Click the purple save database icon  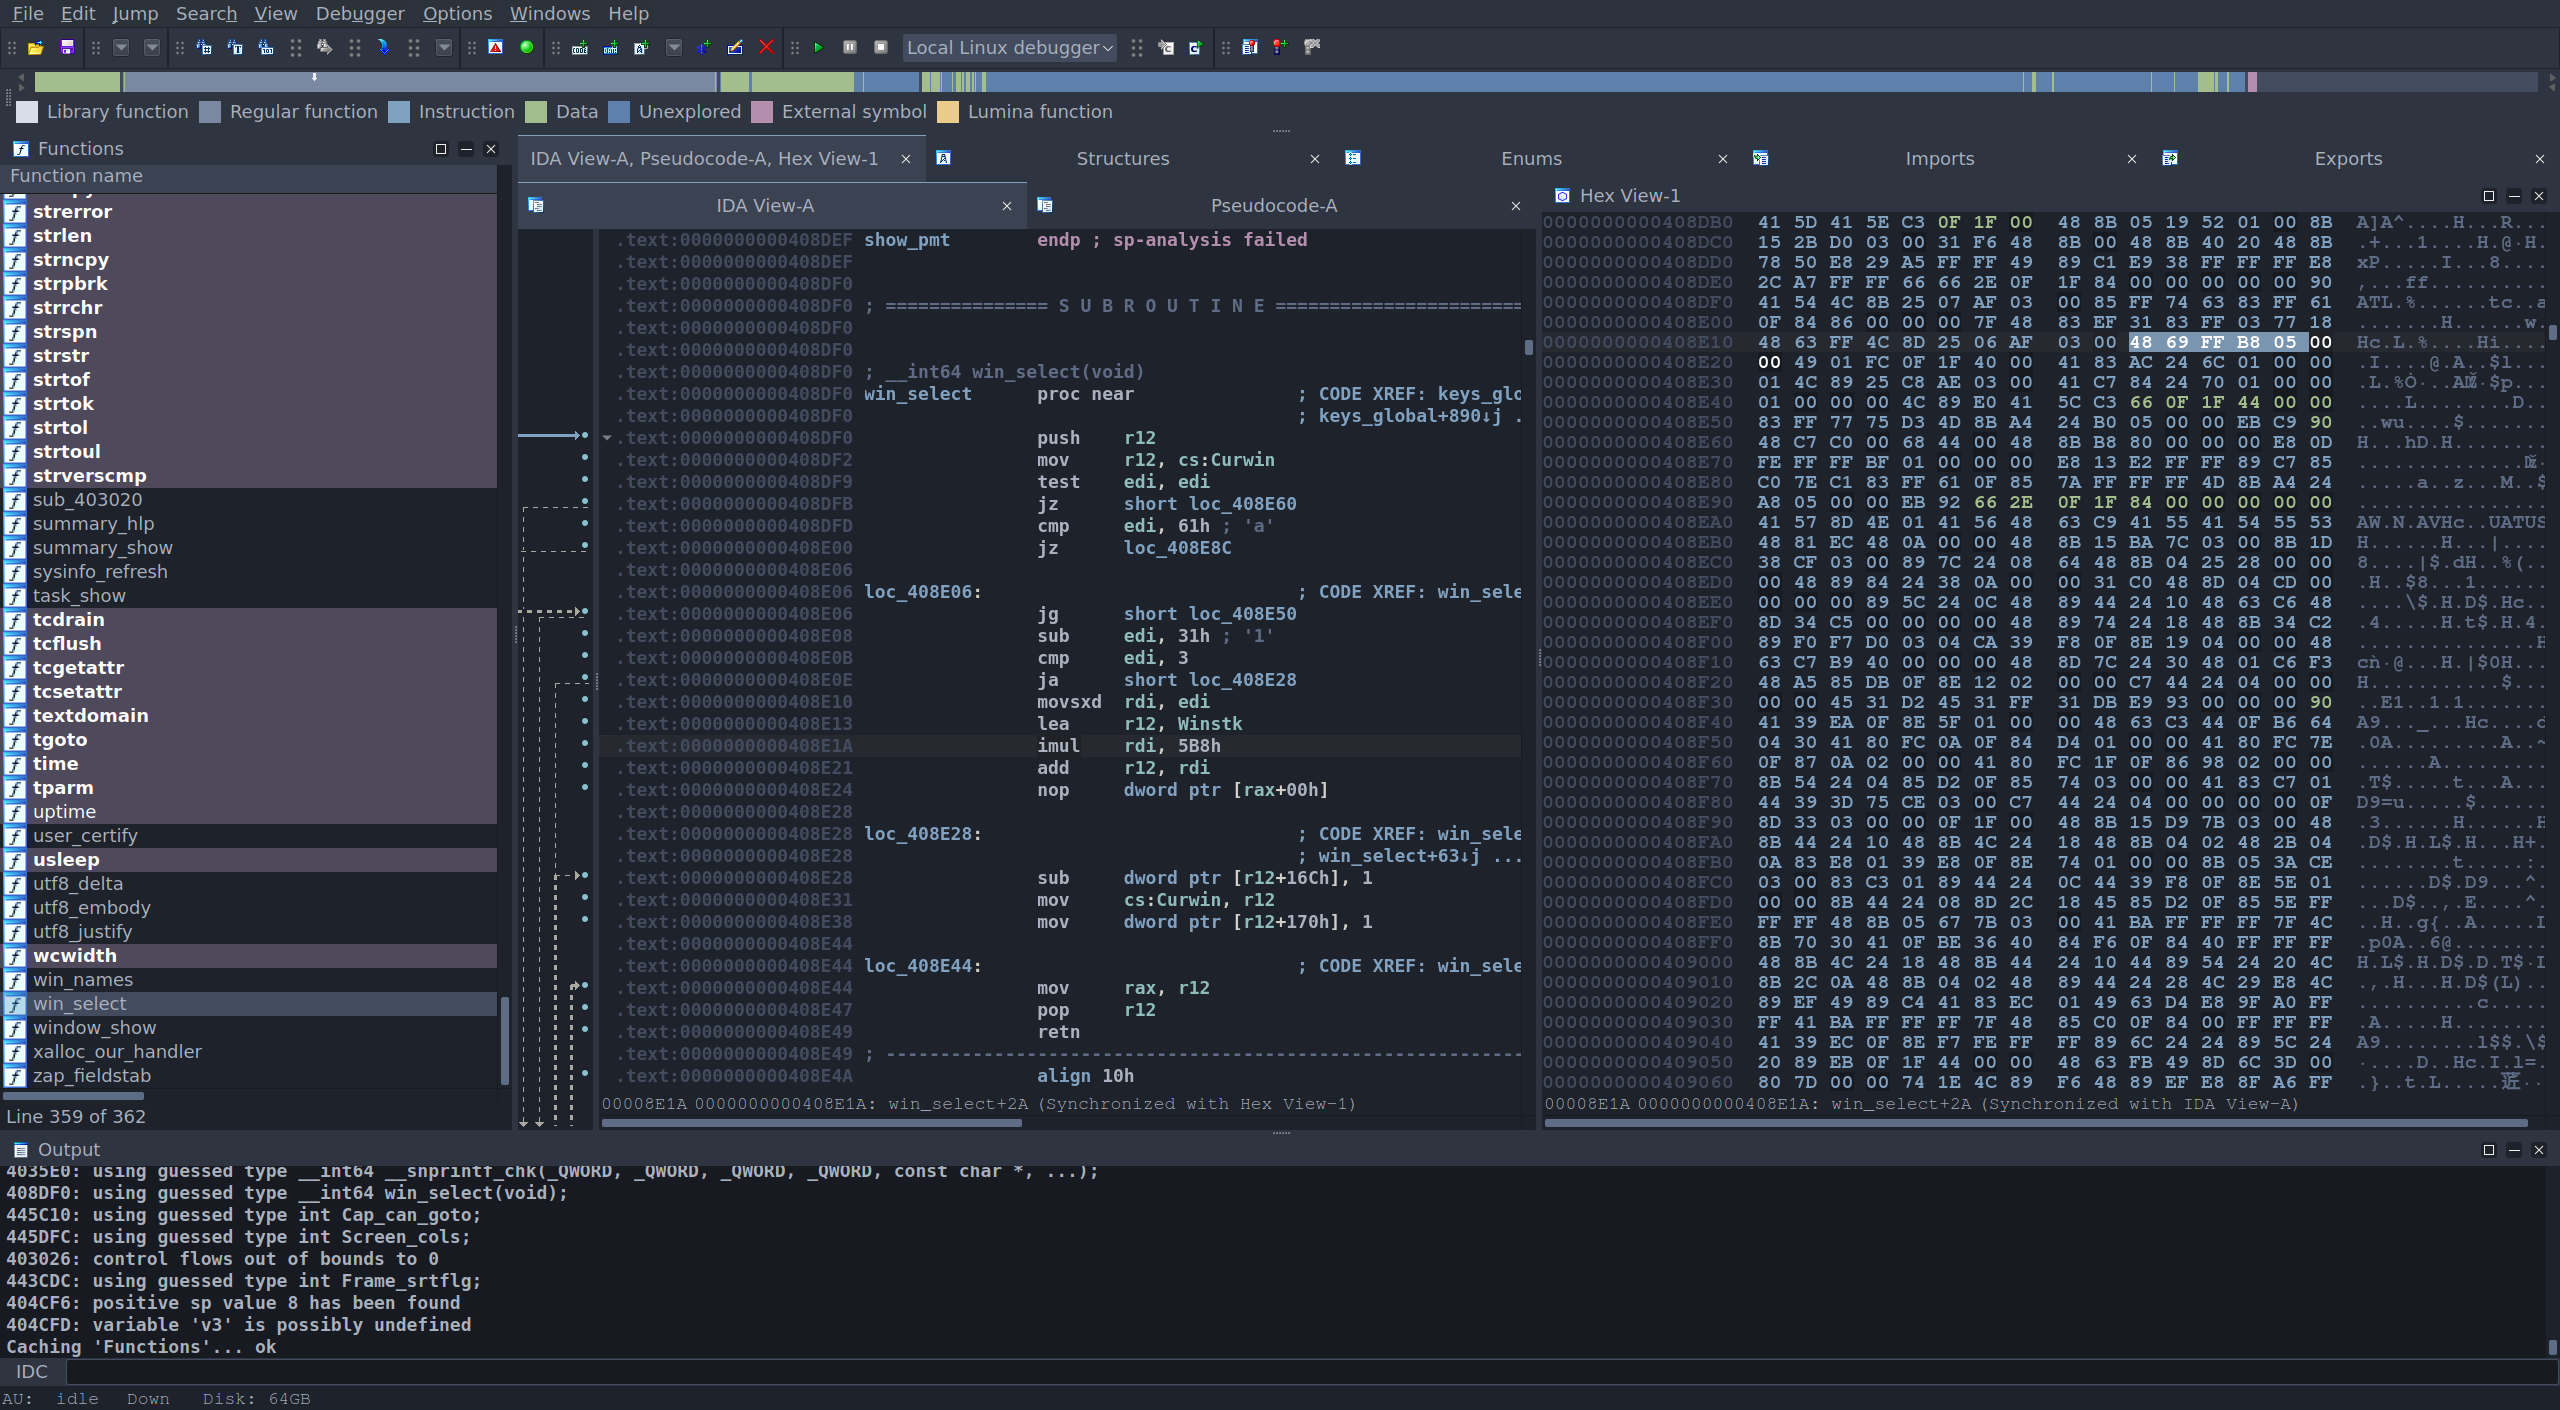tap(67, 47)
